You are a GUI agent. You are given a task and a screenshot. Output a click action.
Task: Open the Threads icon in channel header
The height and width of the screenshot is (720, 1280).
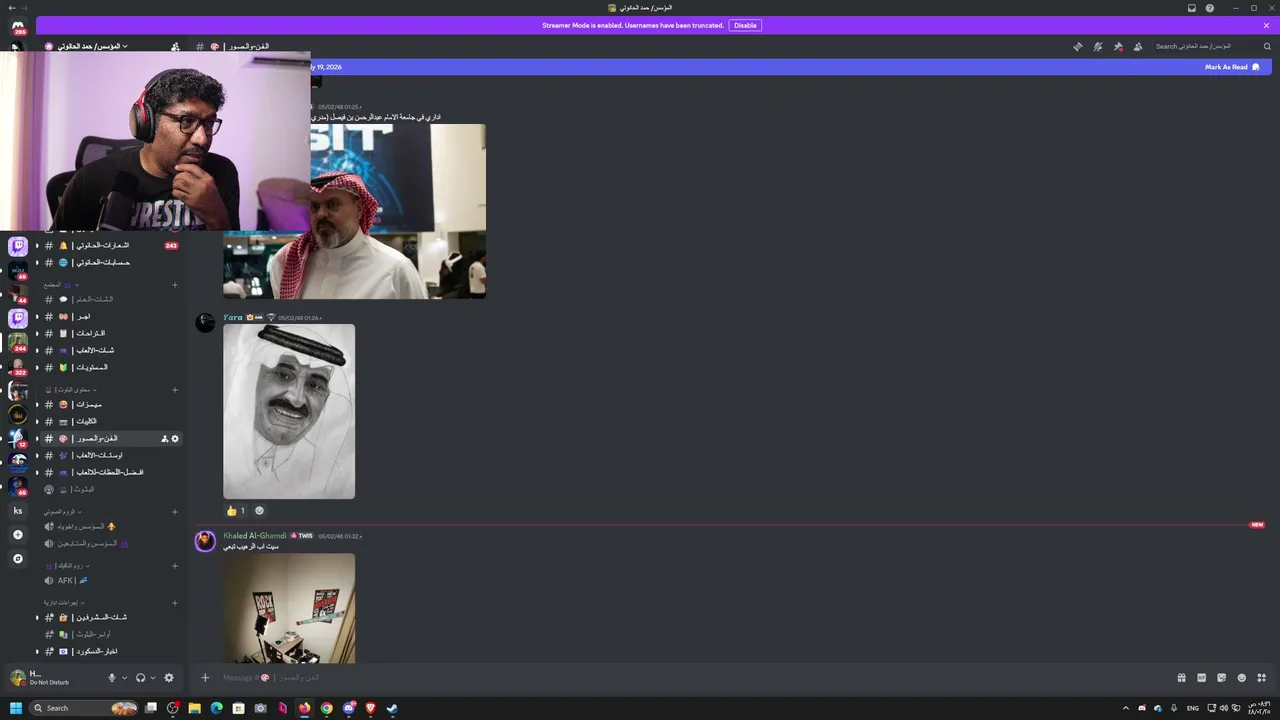[x=1077, y=47]
